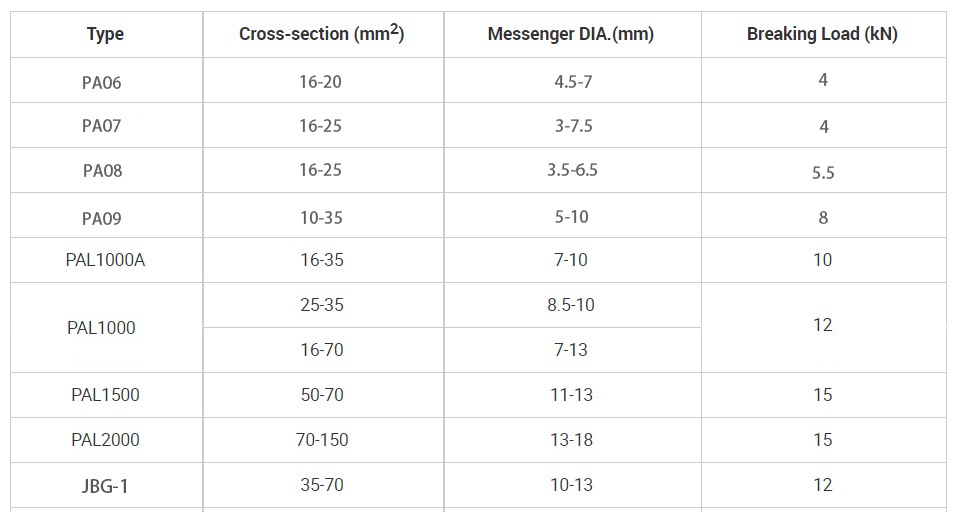Viewport: 959px width, 512px height.
Task: Click the merged PAL1000 type cell
Action: coord(106,327)
